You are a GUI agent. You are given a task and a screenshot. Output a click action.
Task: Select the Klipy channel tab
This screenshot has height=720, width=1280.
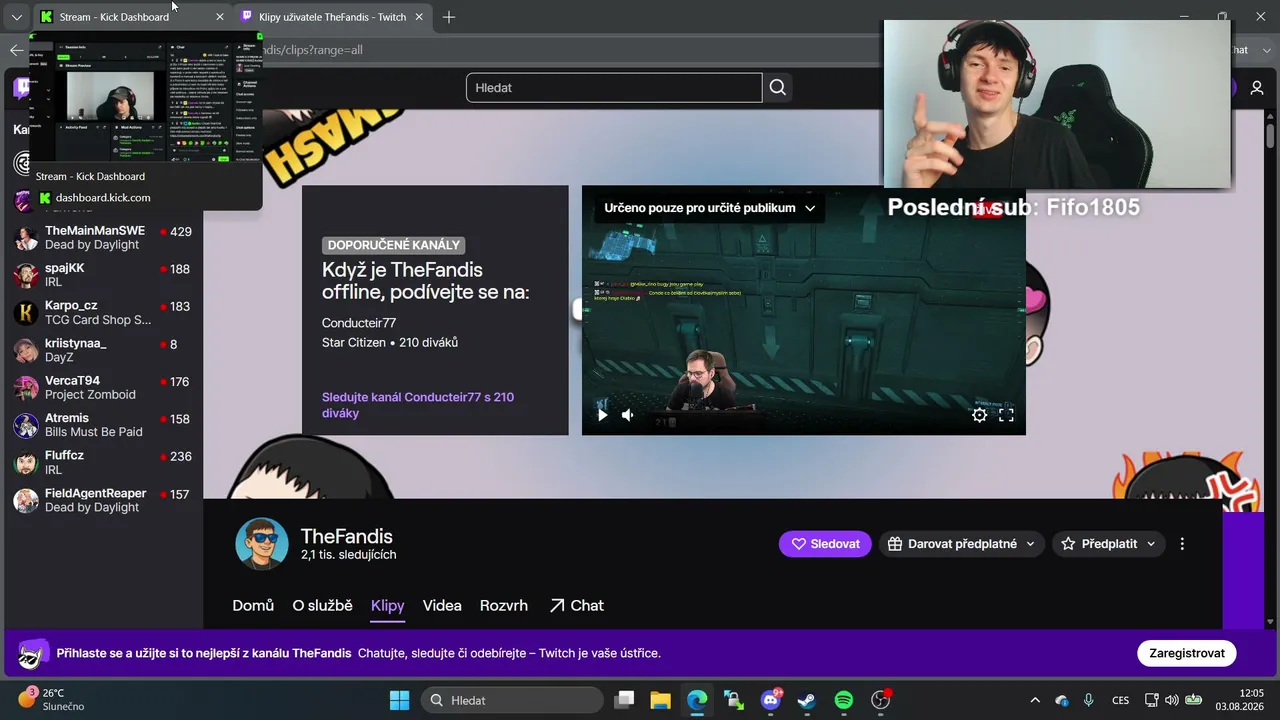(388, 605)
